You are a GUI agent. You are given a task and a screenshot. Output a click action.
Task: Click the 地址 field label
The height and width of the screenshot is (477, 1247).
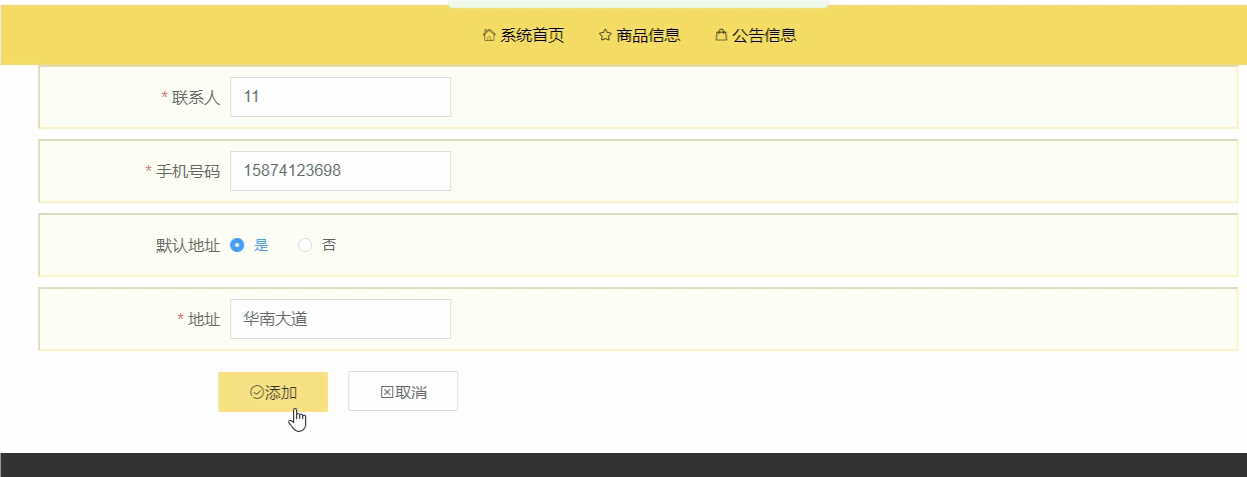(x=204, y=319)
